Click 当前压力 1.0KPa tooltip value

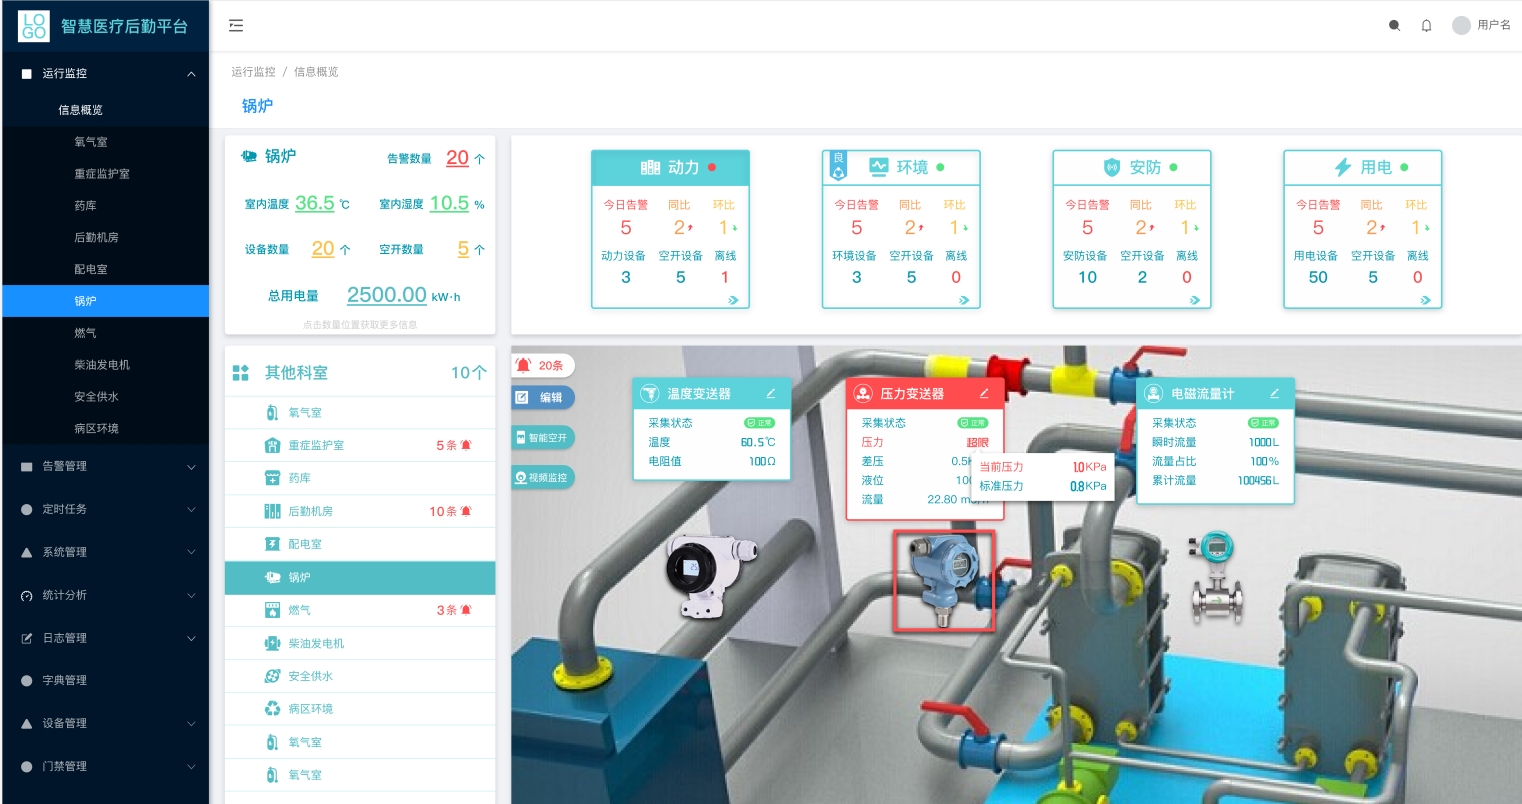(1089, 467)
